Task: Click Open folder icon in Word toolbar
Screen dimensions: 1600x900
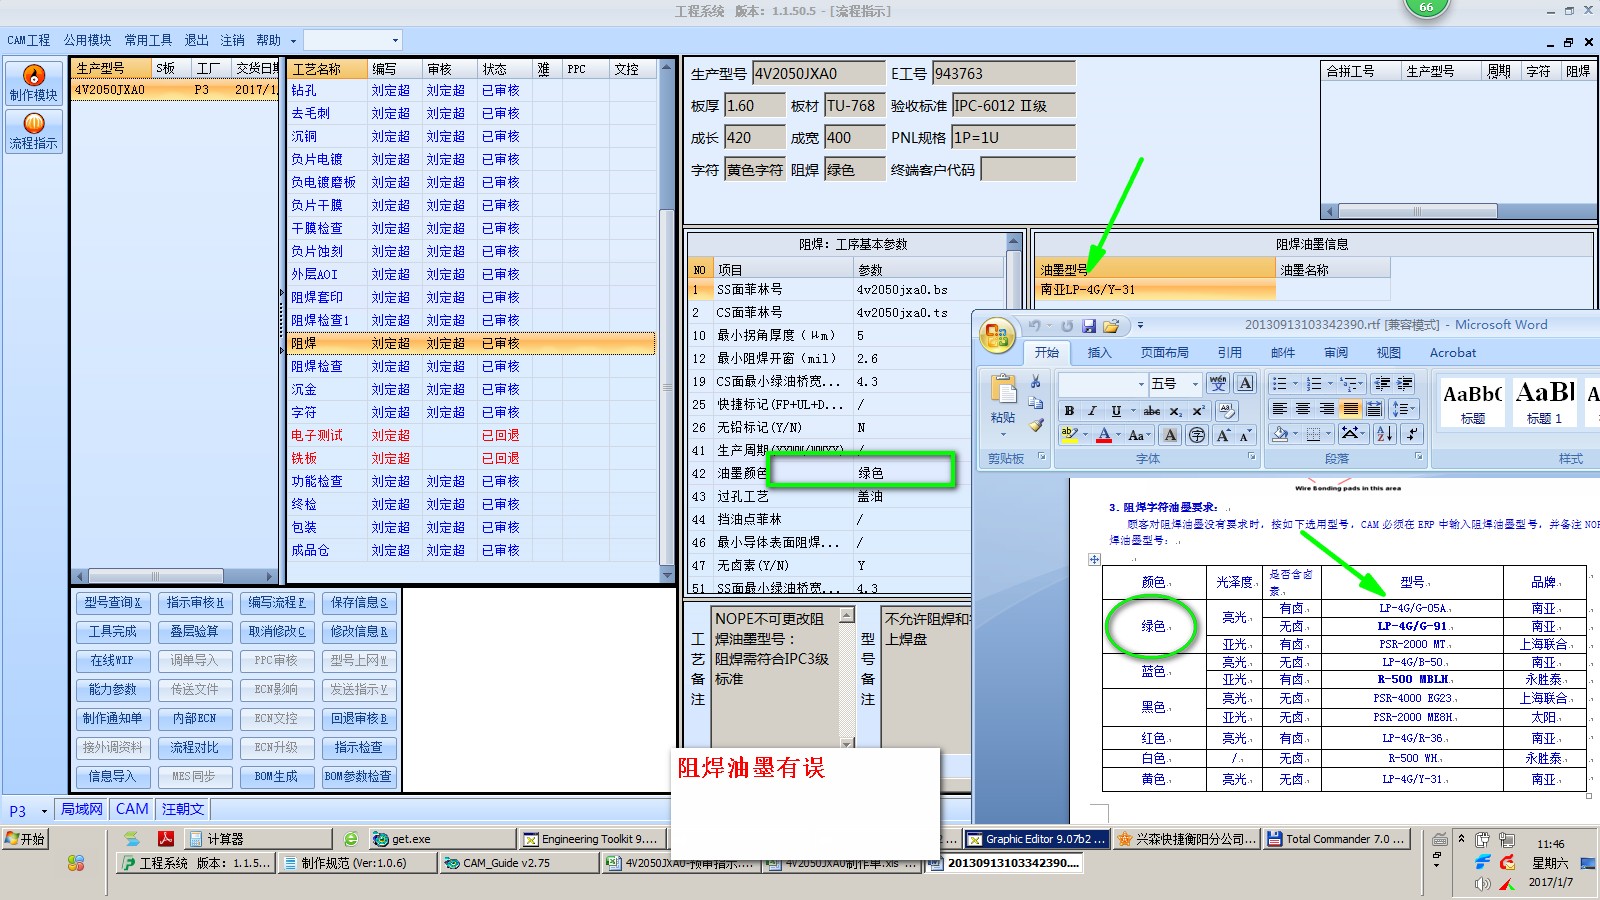Action: point(1111,326)
